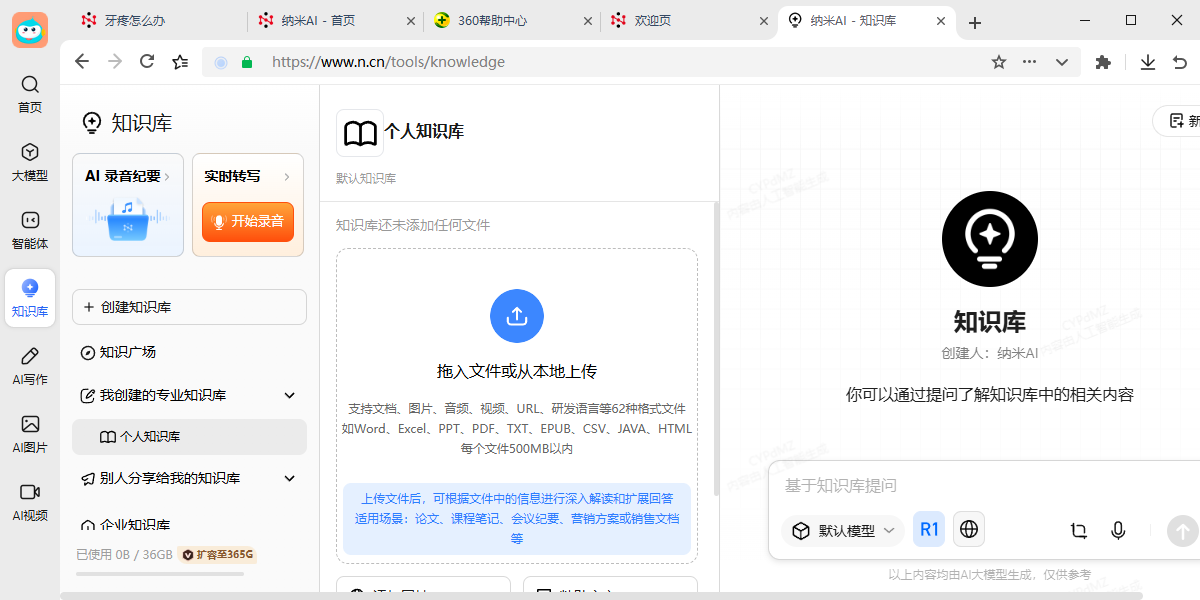Toggle R1 deep-thinking mode
Screen dimensions: 1200x600
point(928,528)
